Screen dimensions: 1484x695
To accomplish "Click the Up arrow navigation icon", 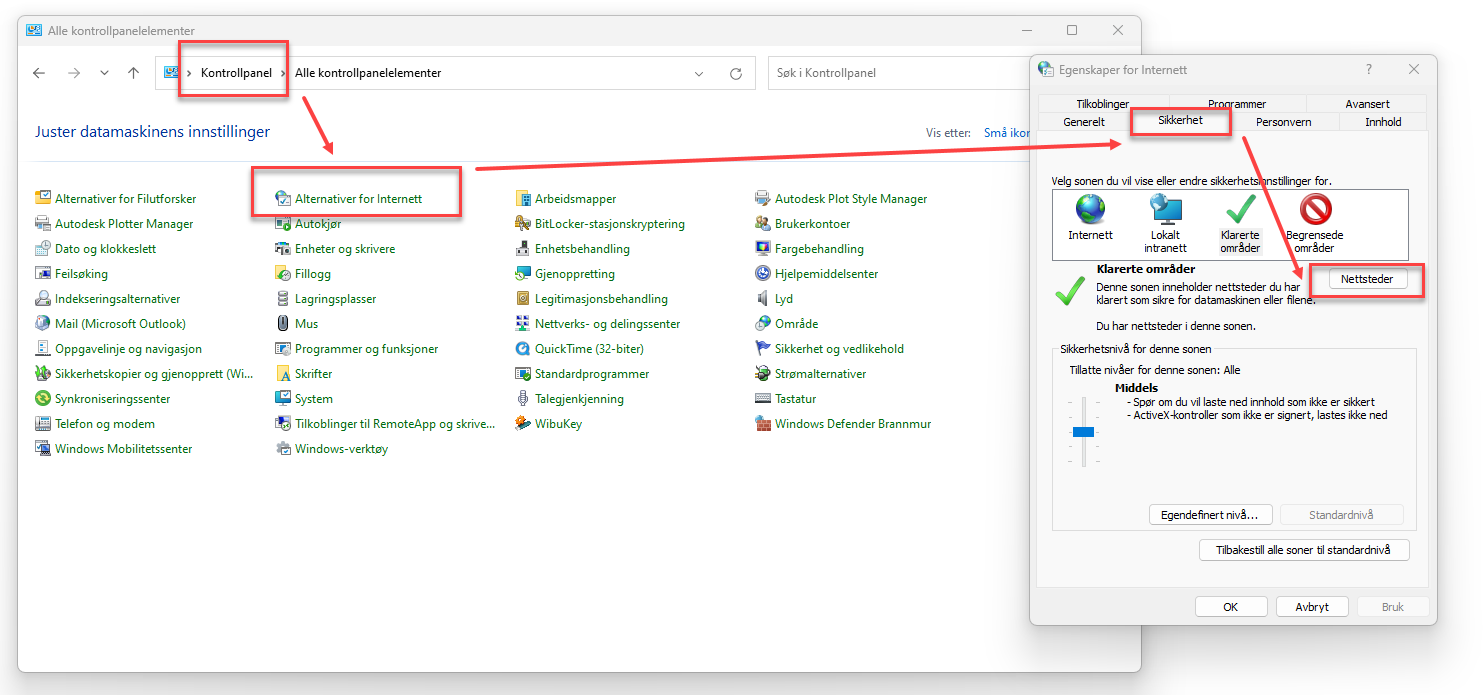I will (134, 73).
